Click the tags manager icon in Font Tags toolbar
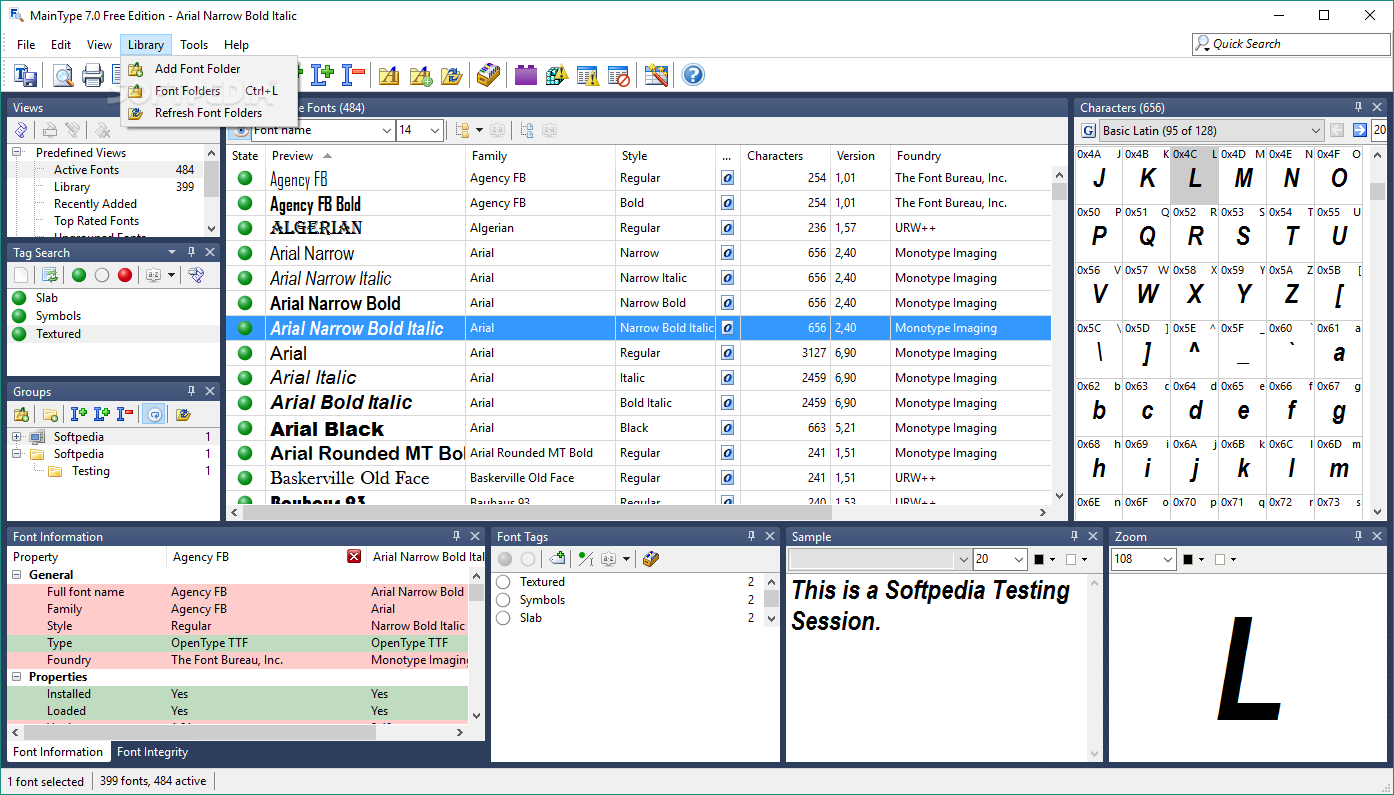Viewport: 1394px width, 795px height. 651,559
